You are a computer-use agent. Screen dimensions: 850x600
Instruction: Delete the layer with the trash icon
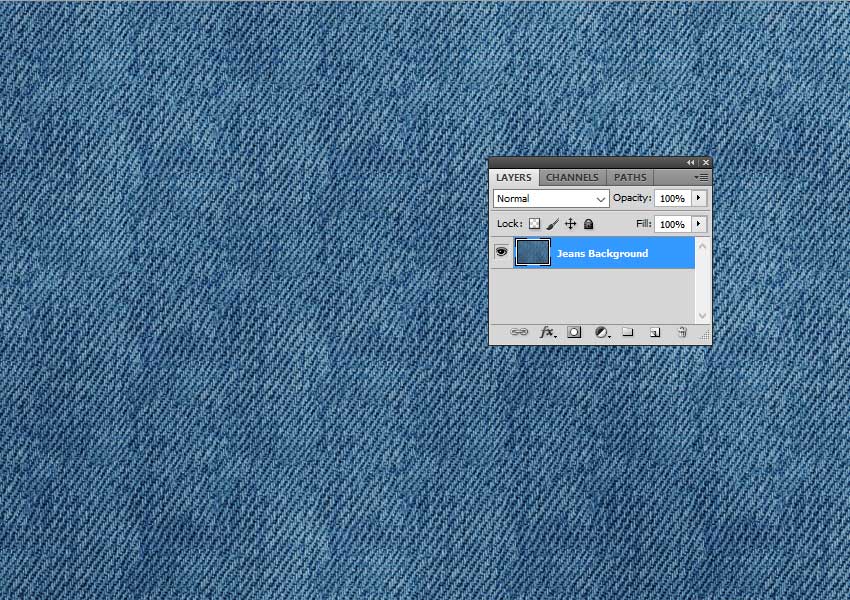(x=682, y=331)
